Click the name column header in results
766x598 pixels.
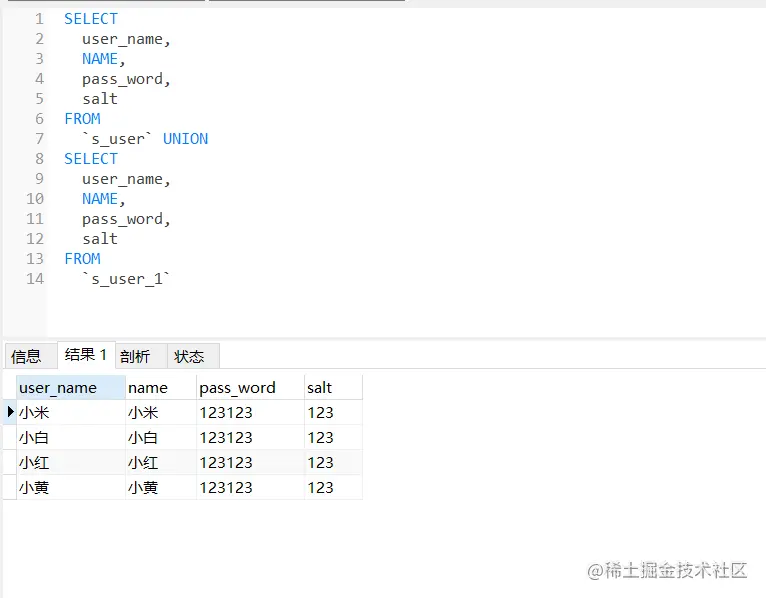coord(148,388)
